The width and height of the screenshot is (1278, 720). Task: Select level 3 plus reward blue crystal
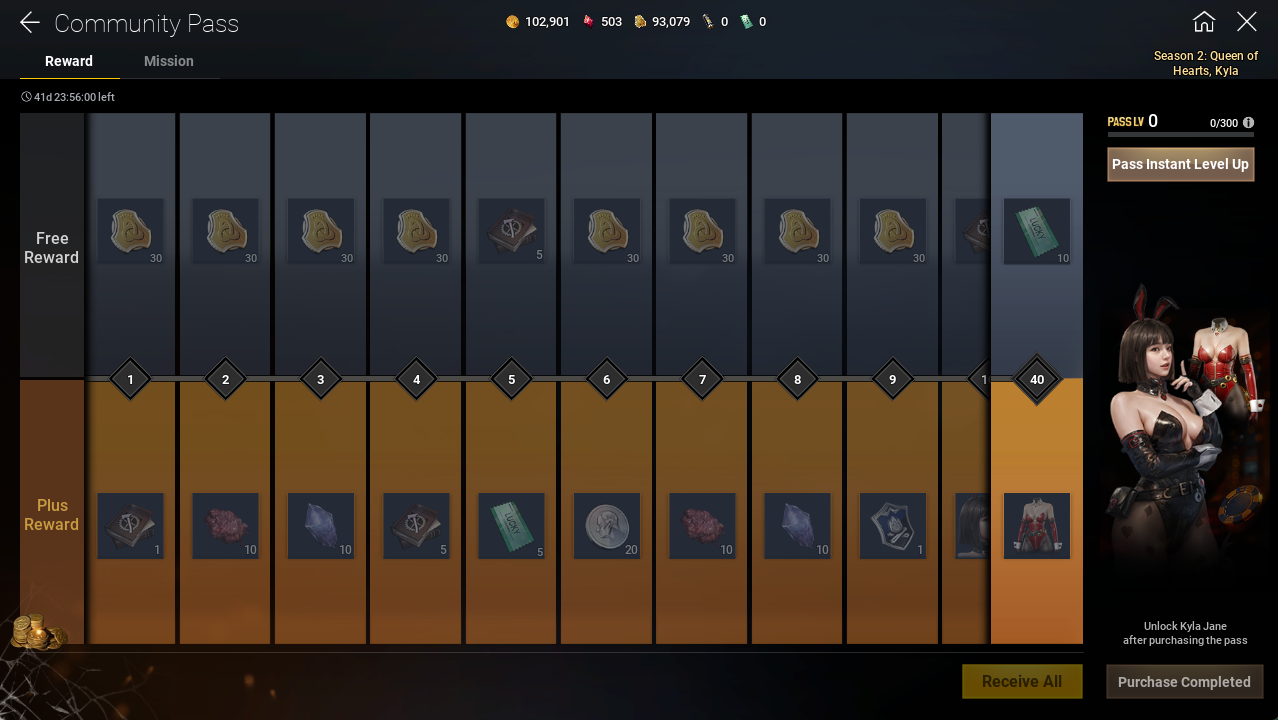pos(321,526)
